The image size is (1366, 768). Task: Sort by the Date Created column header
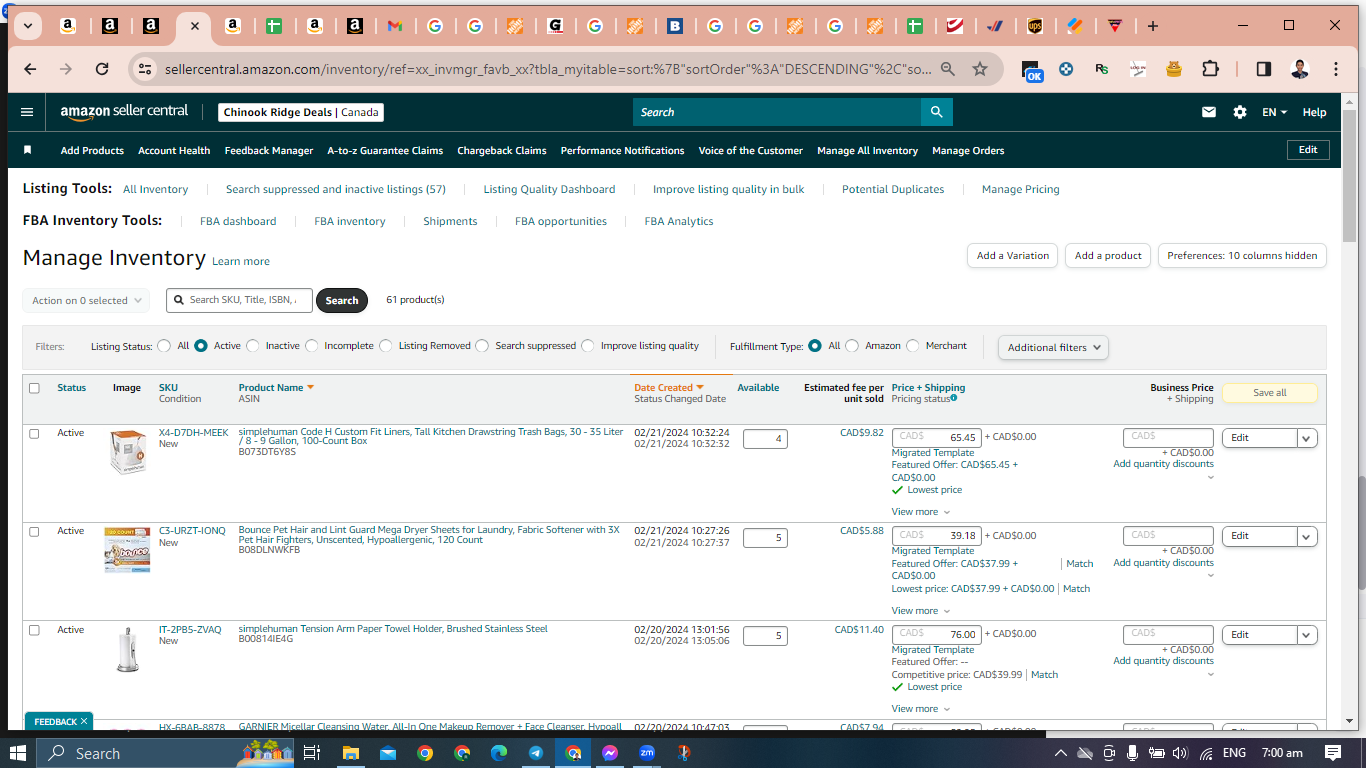[668, 388]
